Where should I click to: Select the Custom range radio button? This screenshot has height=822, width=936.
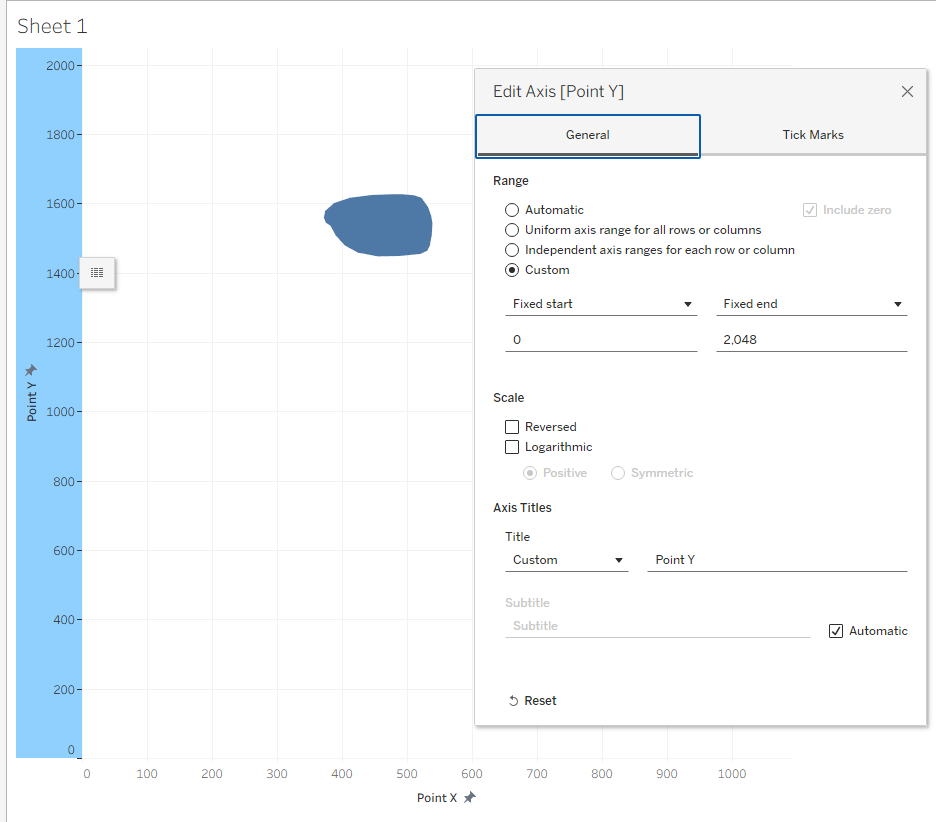[512, 270]
